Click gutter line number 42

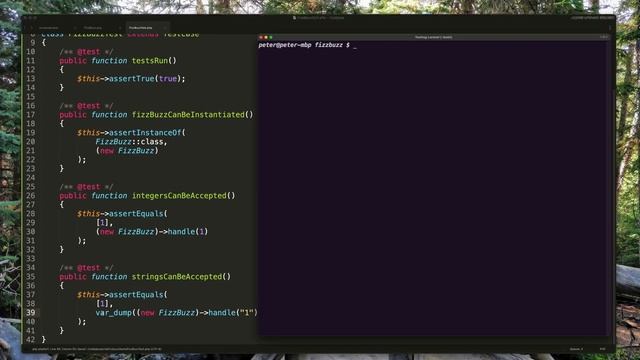(31, 340)
